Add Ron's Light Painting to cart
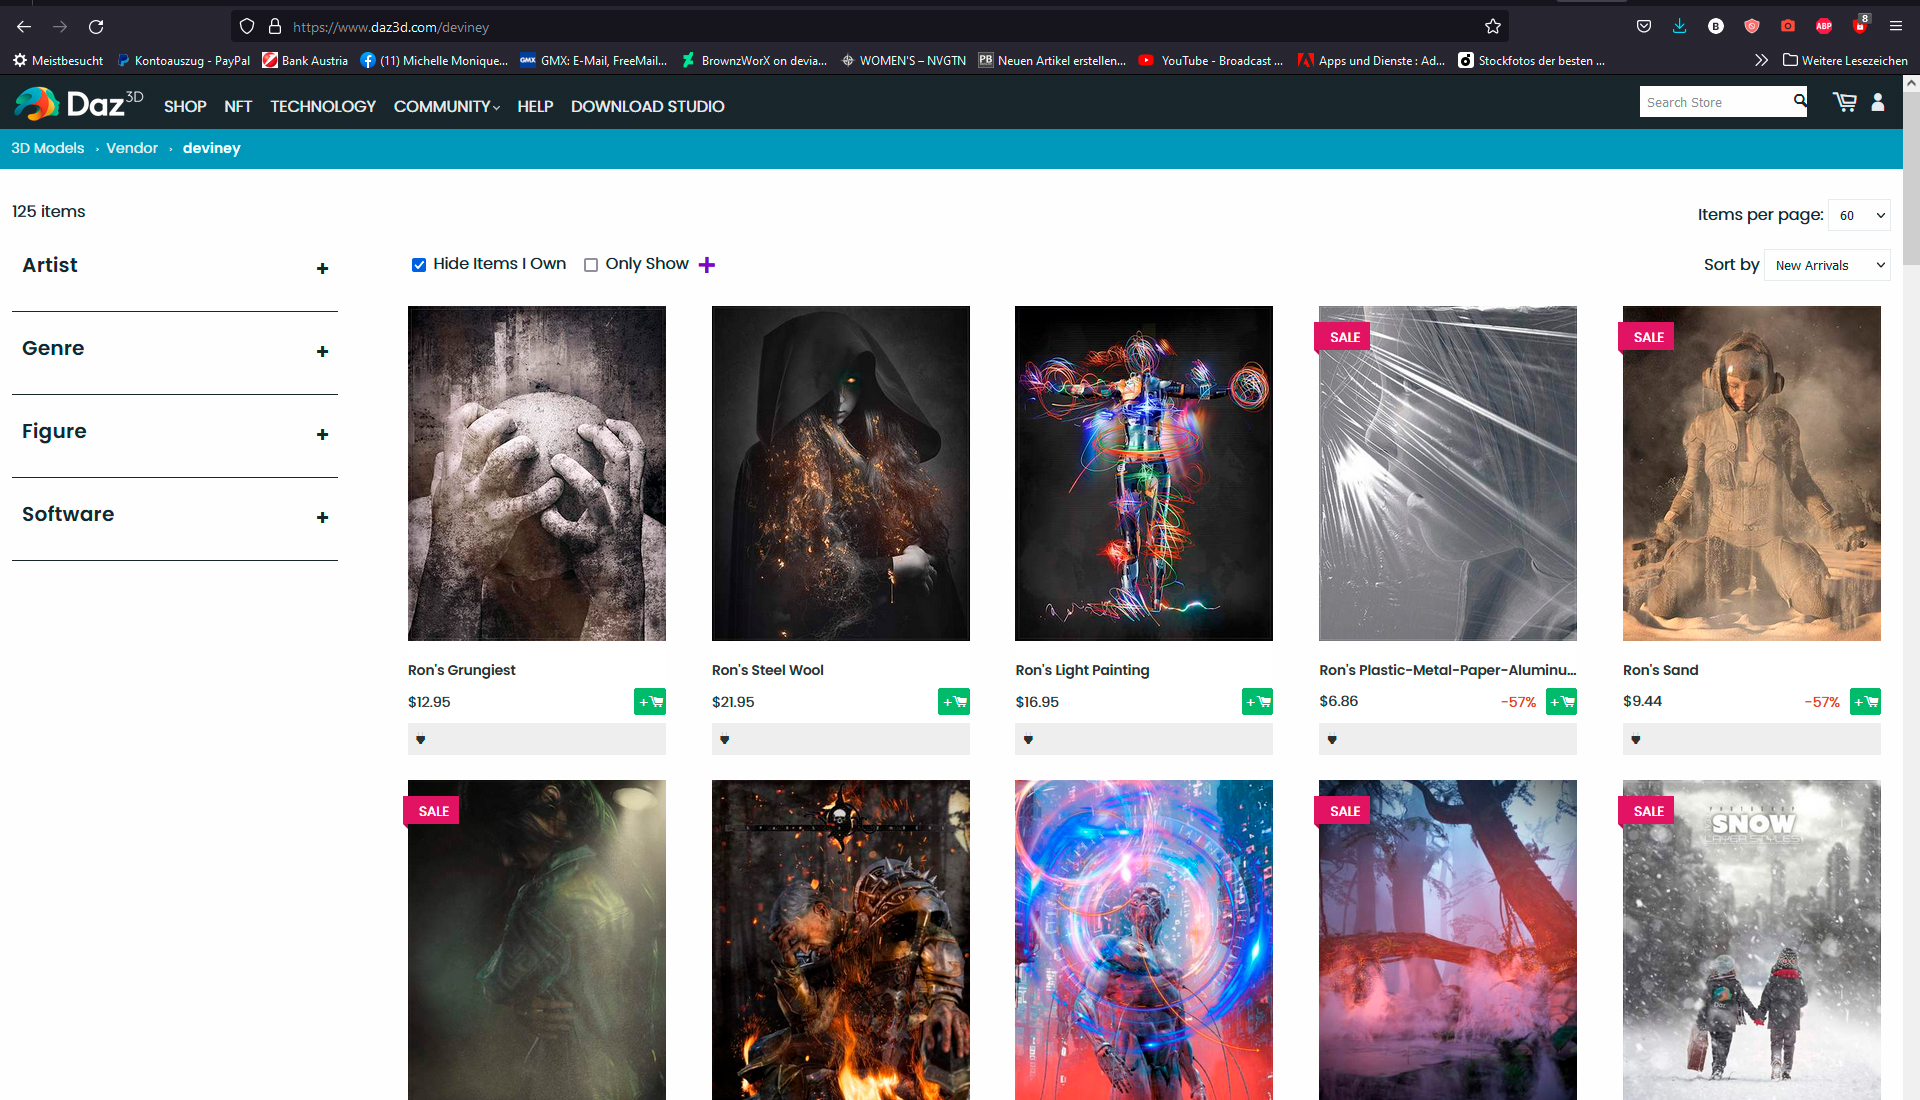The height and width of the screenshot is (1100, 1920). point(1257,702)
